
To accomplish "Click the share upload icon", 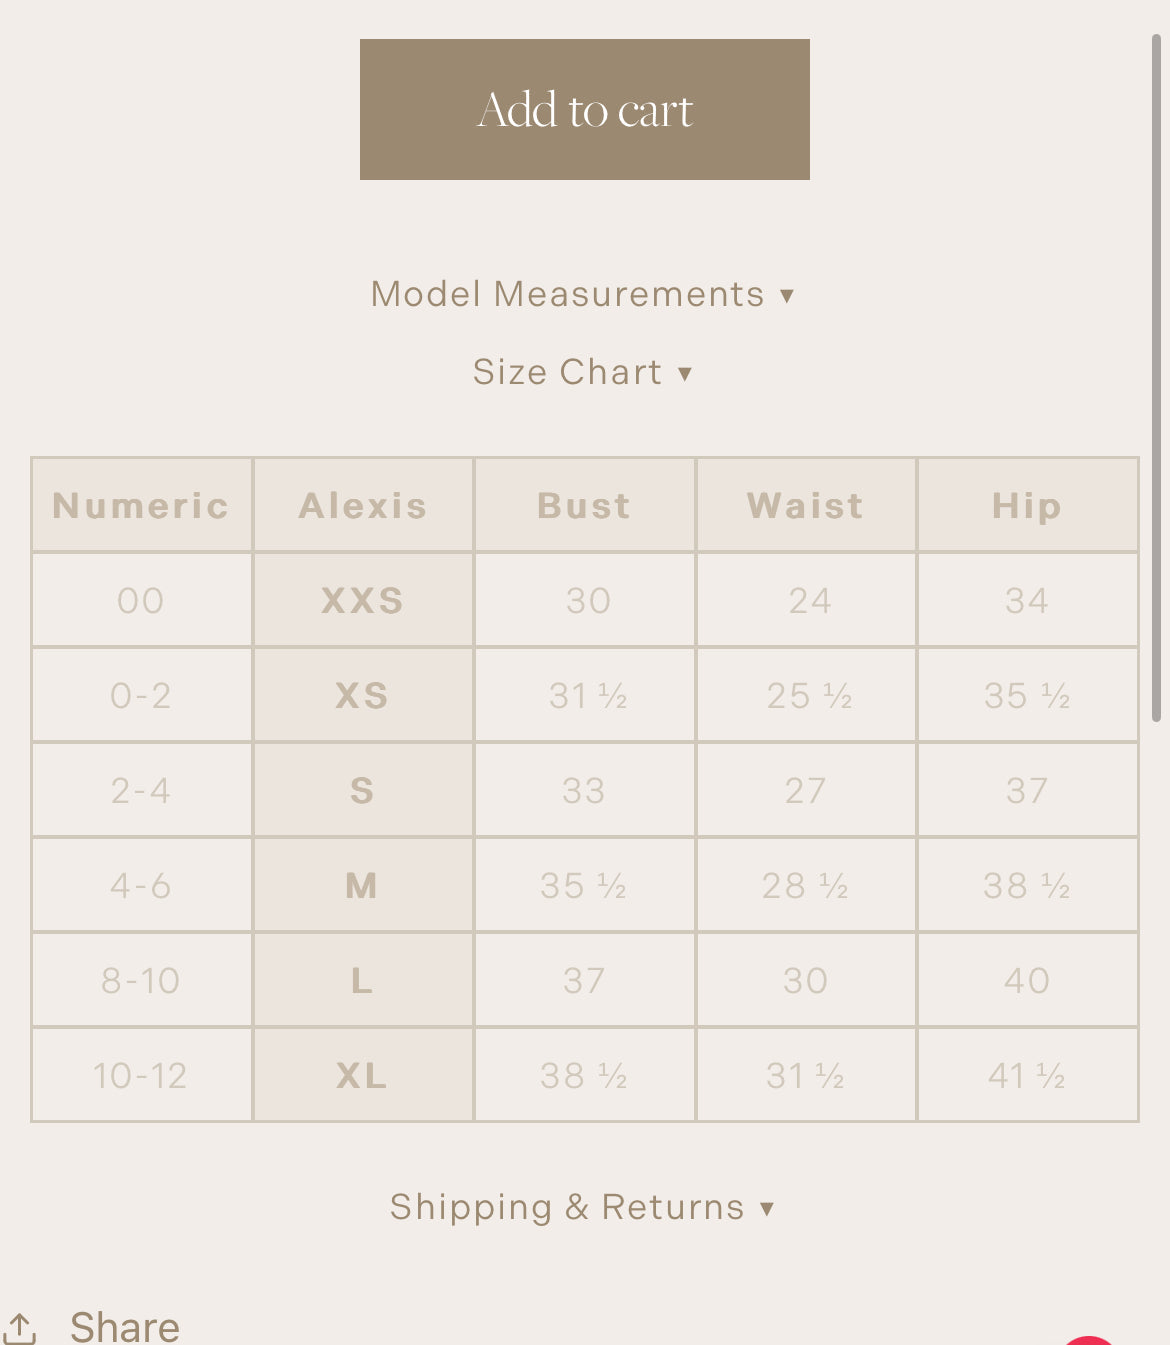I will click(x=20, y=1329).
